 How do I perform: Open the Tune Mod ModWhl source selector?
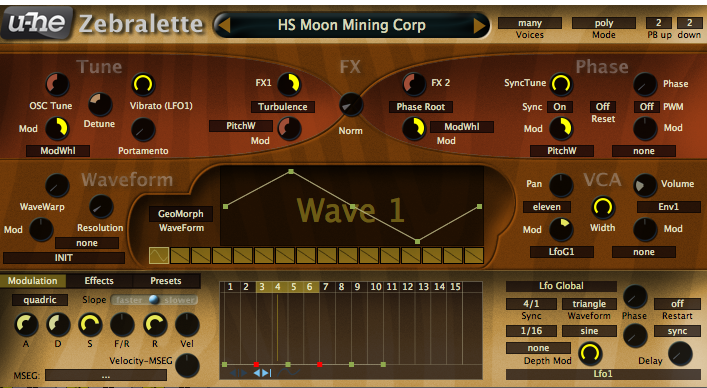58,151
